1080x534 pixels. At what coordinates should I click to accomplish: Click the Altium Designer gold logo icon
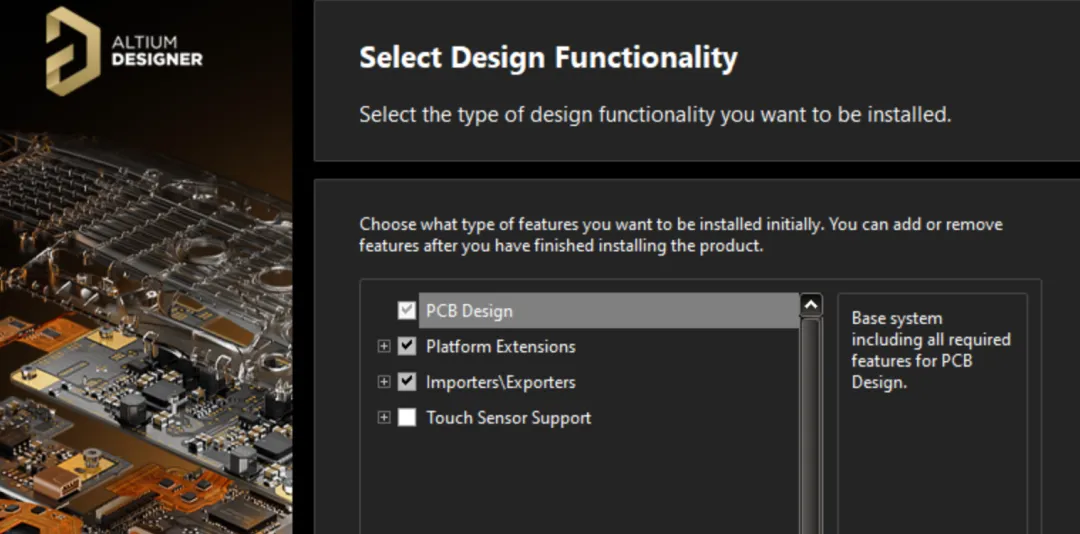pos(72,51)
